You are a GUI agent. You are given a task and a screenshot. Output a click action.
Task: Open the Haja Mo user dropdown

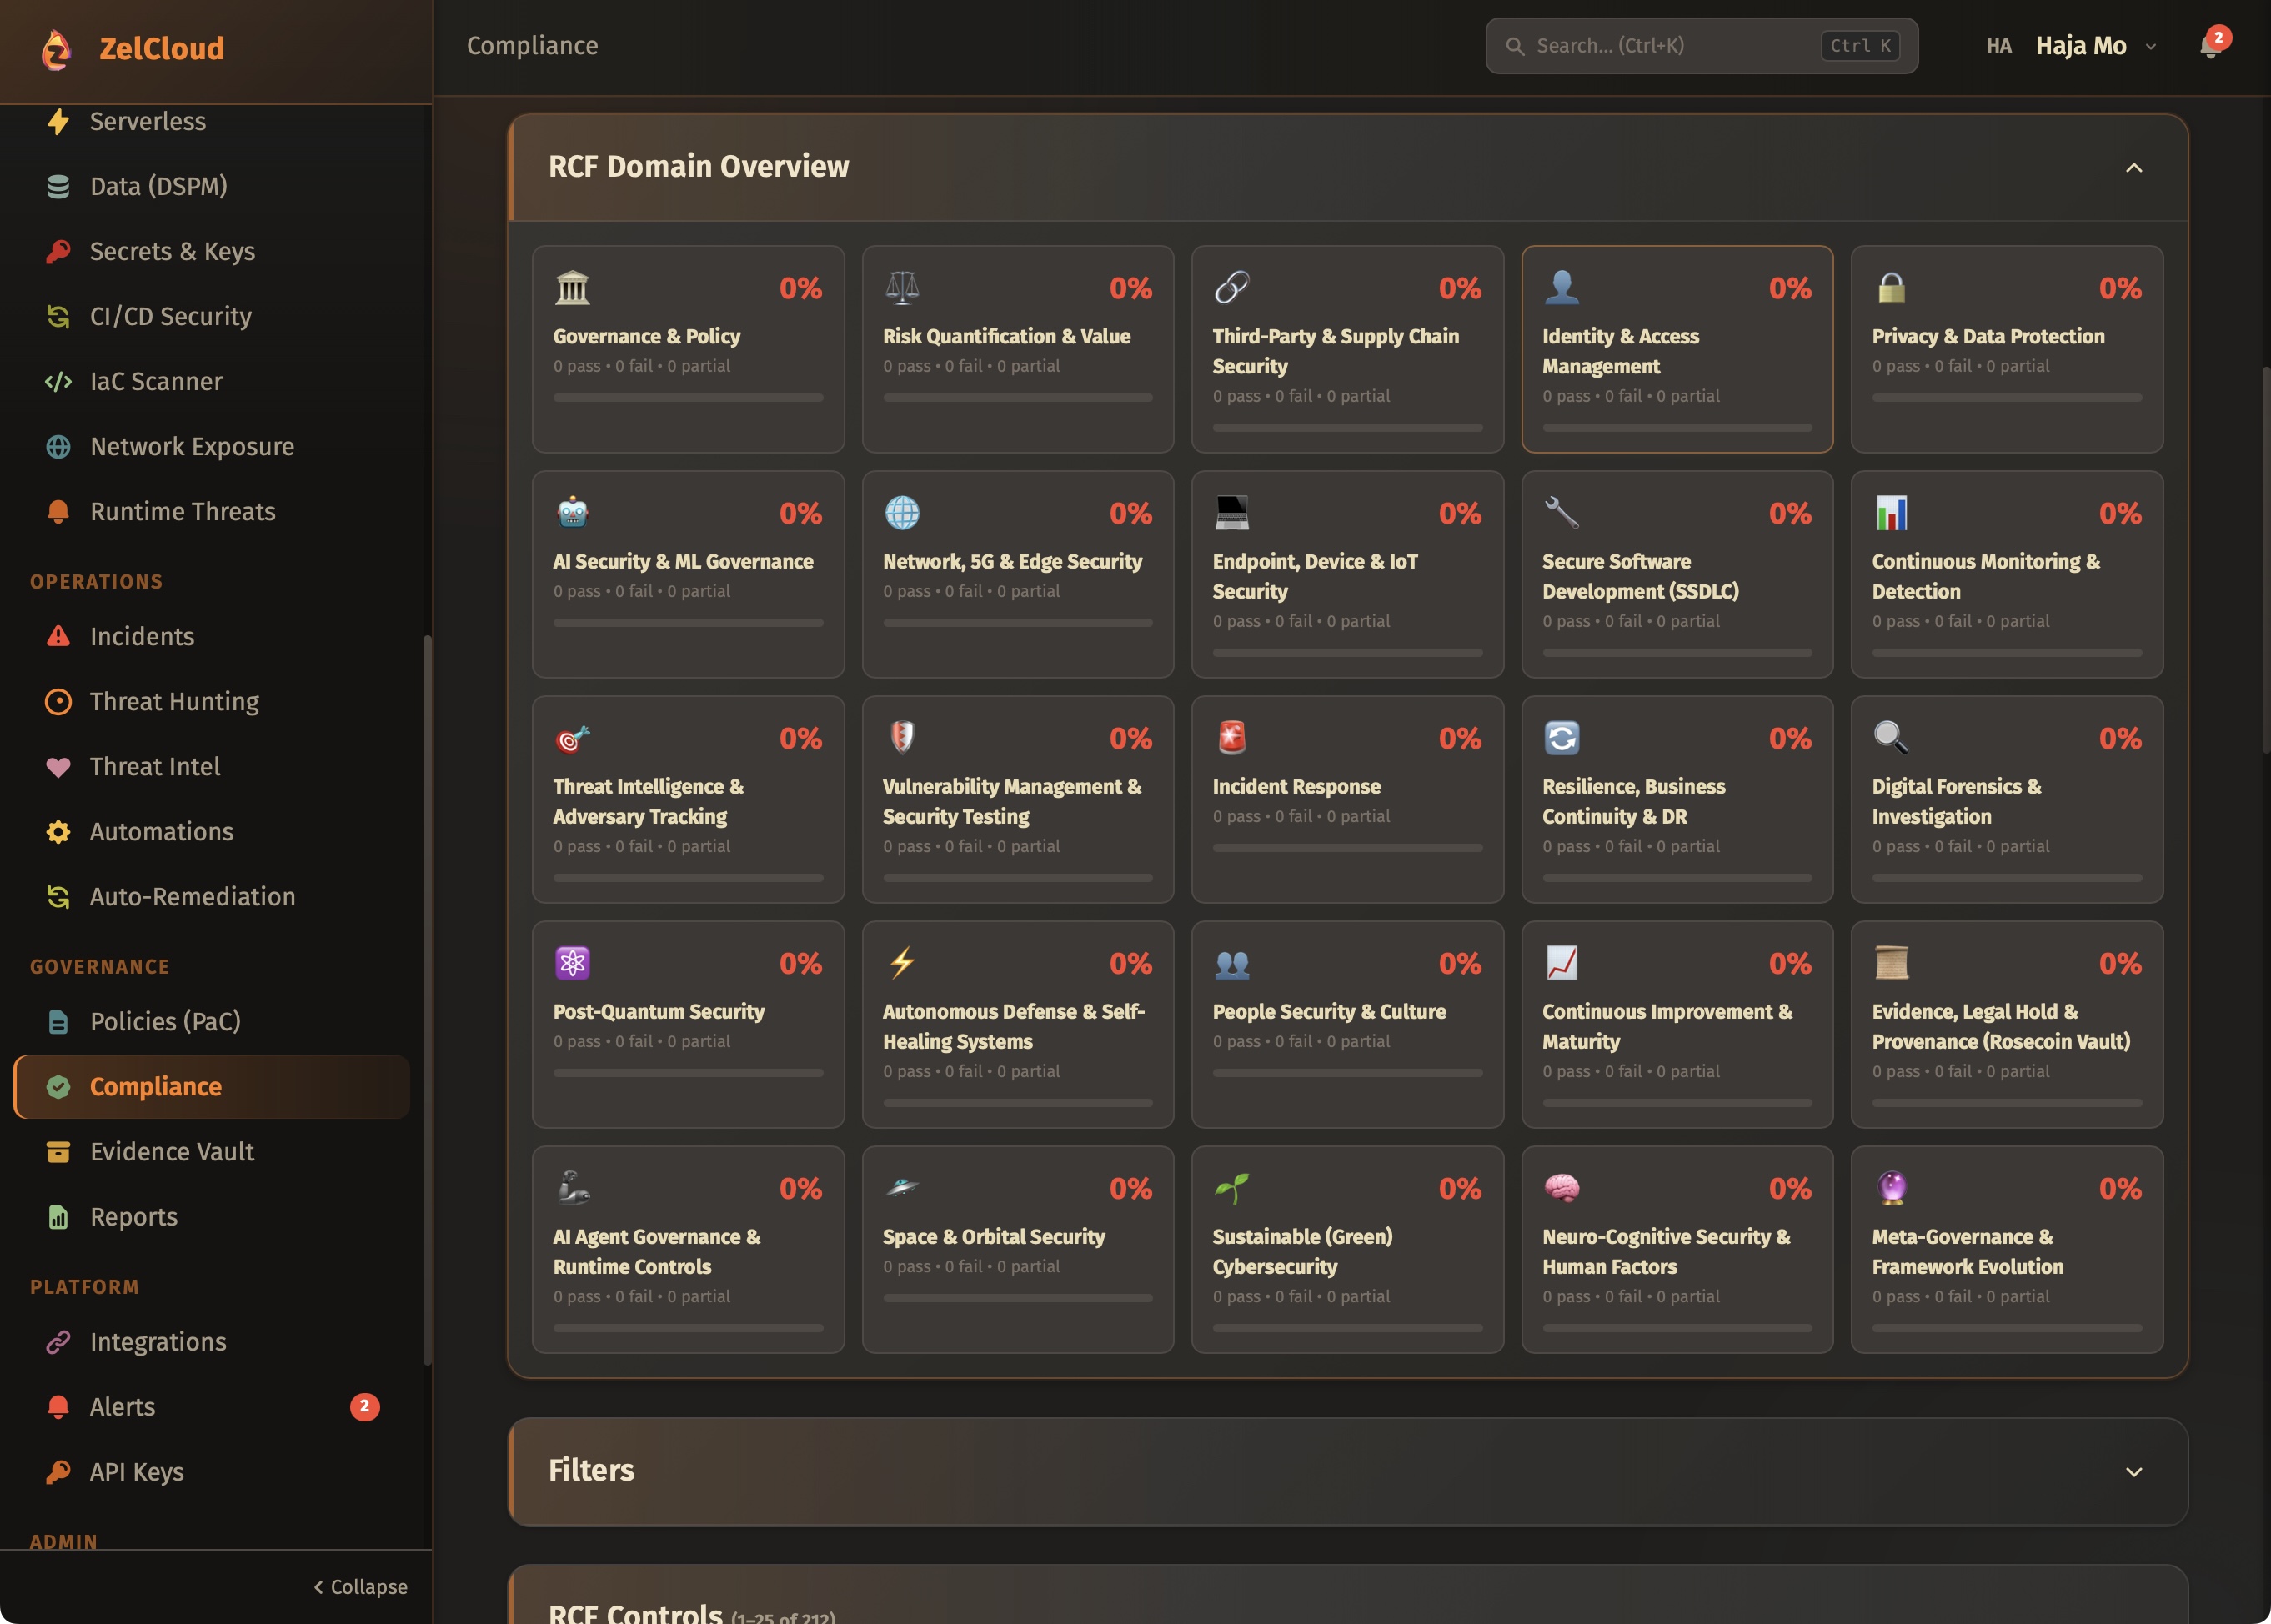2095,46
